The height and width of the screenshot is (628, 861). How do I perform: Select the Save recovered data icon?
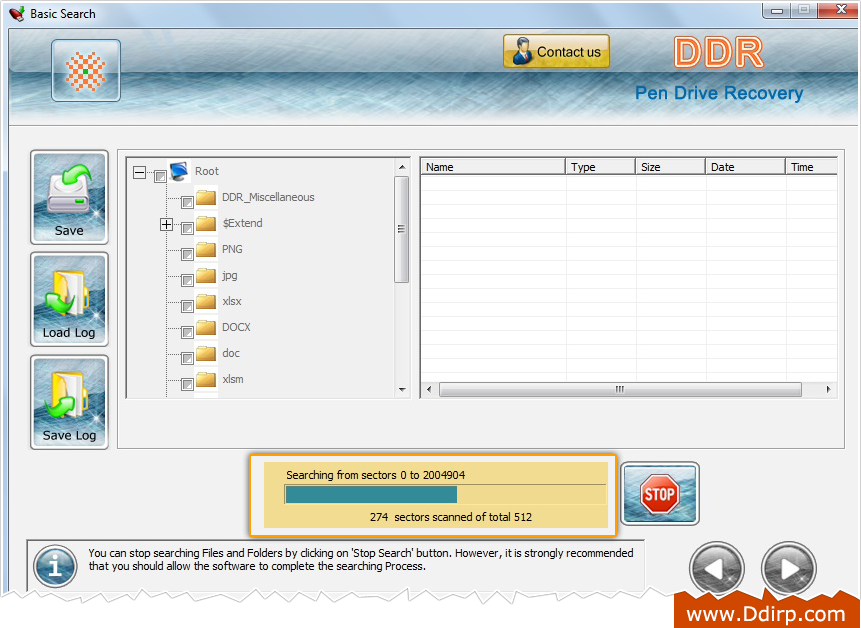point(69,197)
